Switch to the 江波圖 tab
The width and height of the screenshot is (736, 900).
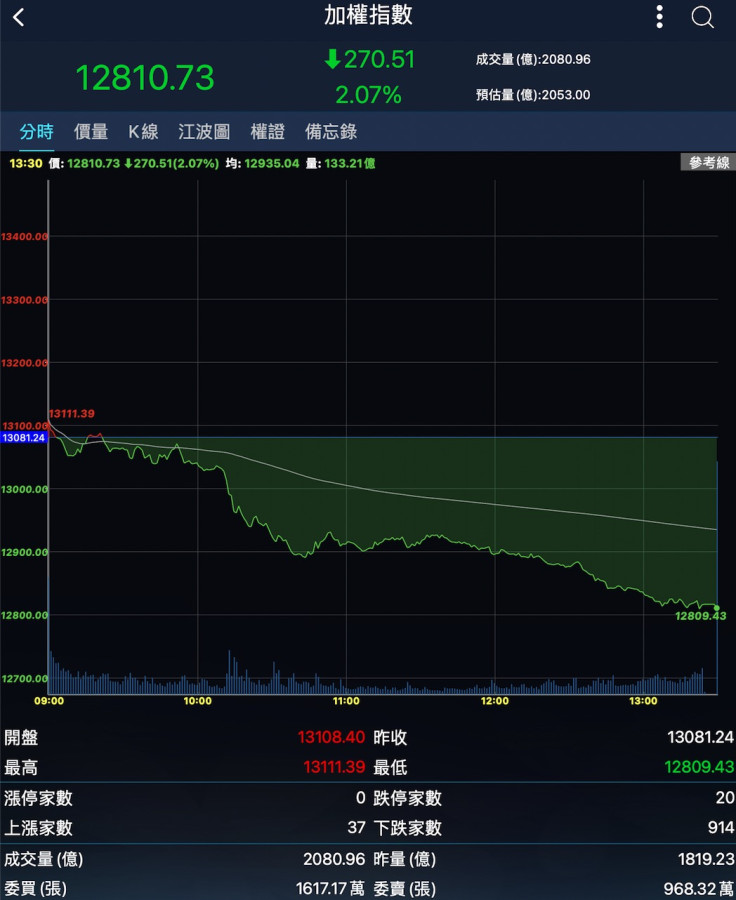tap(204, 131)
